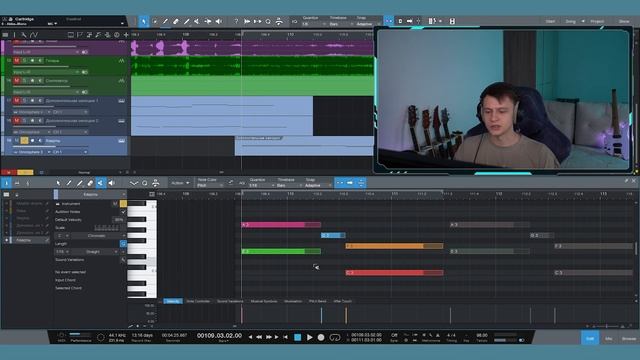Select the highlighted Mute tool in the piano roll editor
Screen dimensions: 640x360
100,183
